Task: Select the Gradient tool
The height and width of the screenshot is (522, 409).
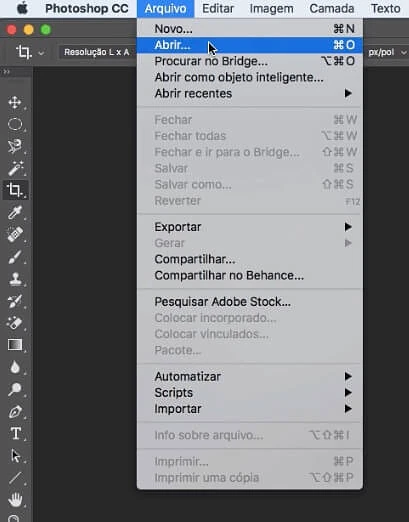Action: (15, 345)
